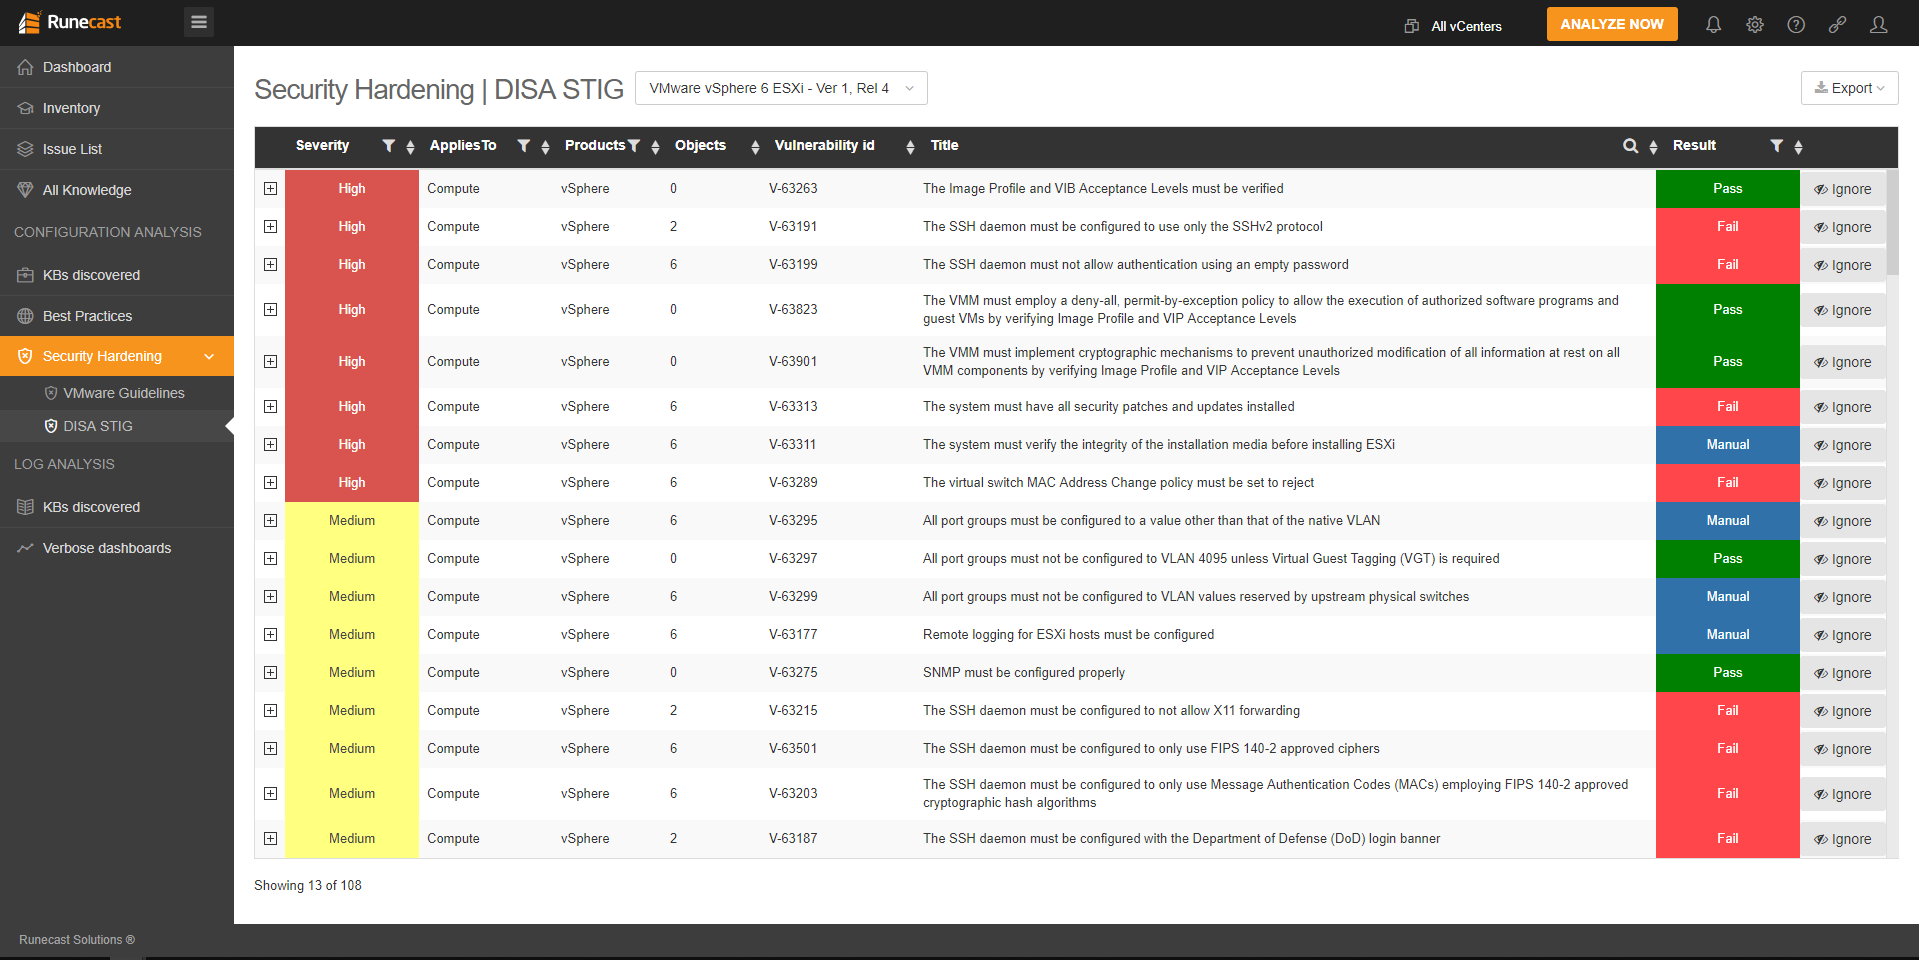Open the notifications bell icon
This screenshot has height=960, width=1919.
1713,24
